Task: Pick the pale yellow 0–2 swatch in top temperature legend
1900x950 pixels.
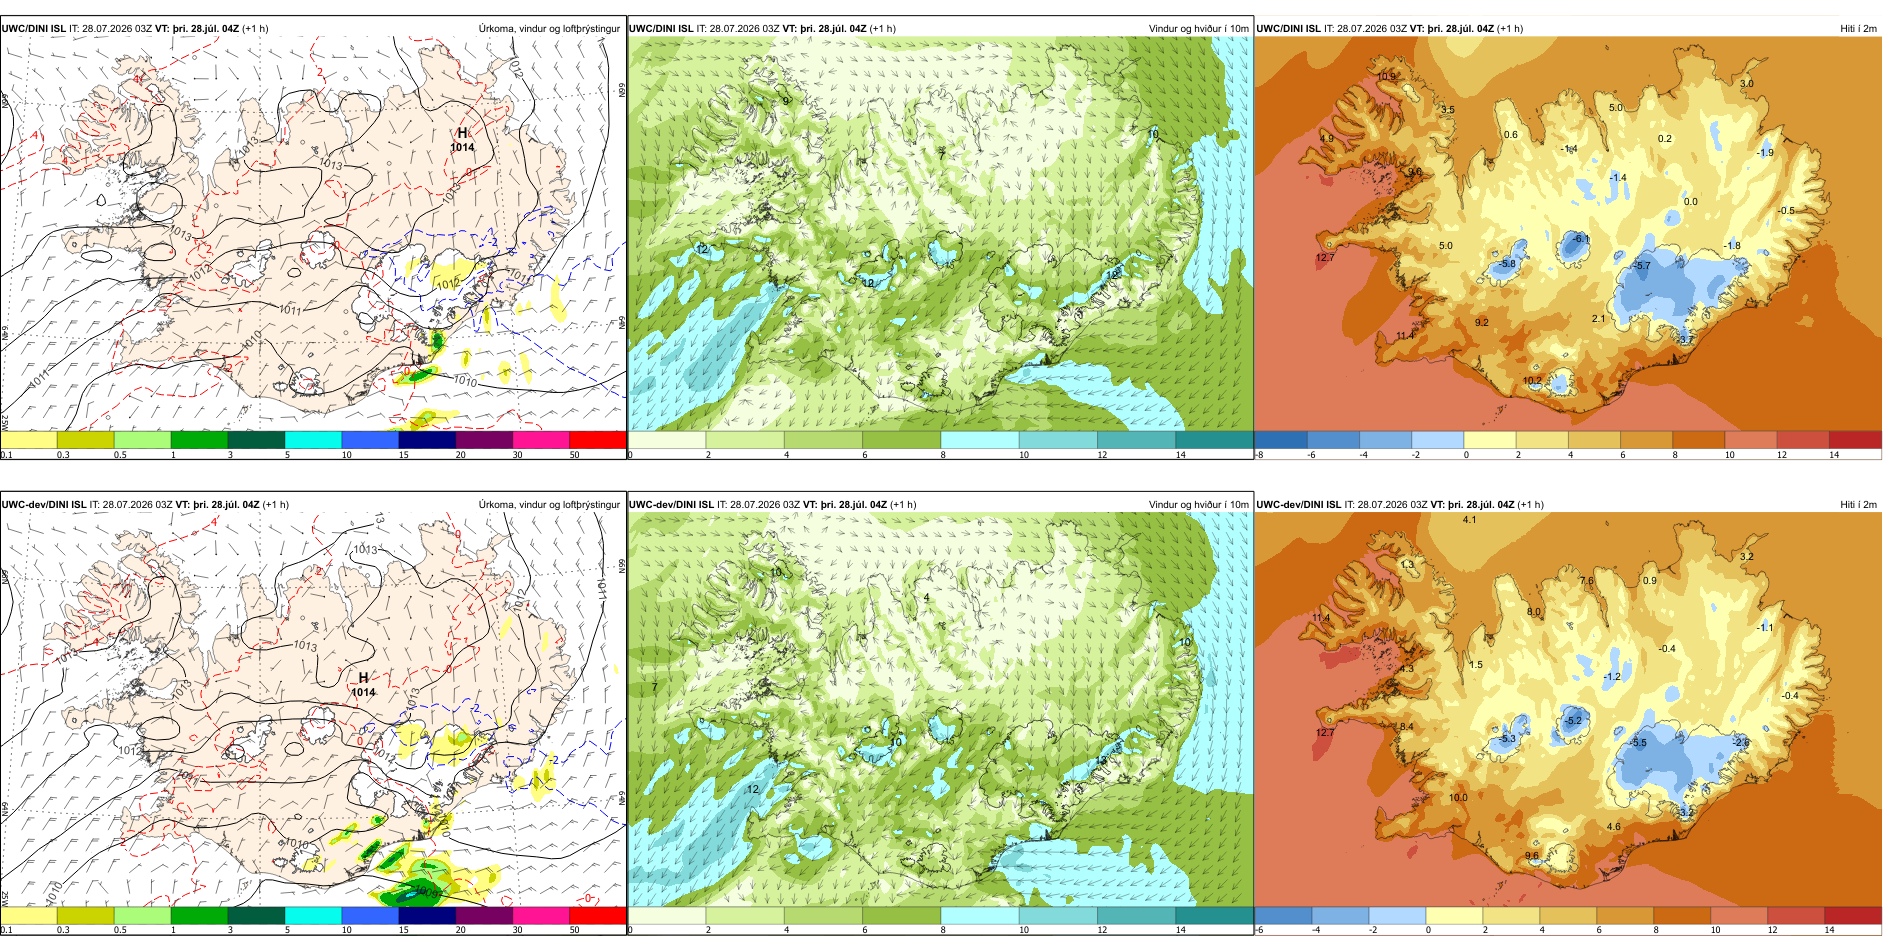Action: tap(1490, 440)
